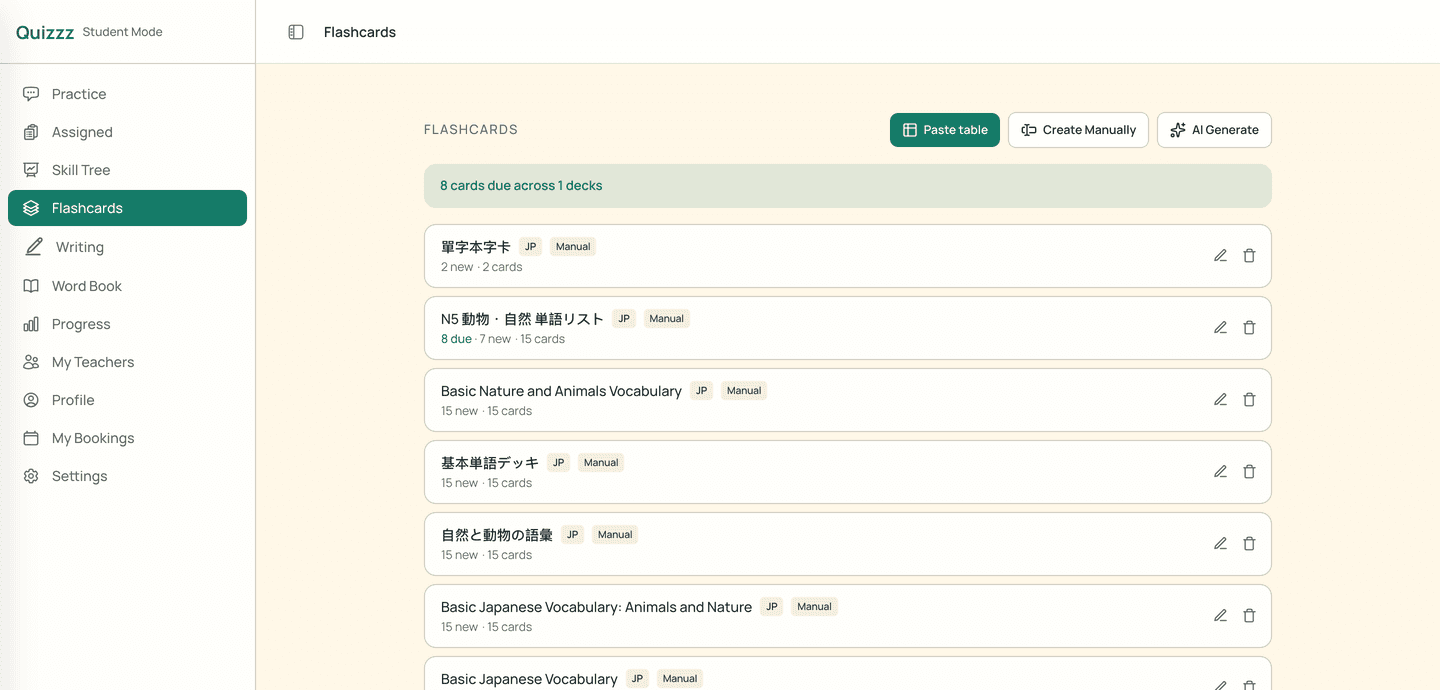1440x690 pixels.
Task: Delete the 基本単語デッキ deck
Action: (x=1249, y=472)
